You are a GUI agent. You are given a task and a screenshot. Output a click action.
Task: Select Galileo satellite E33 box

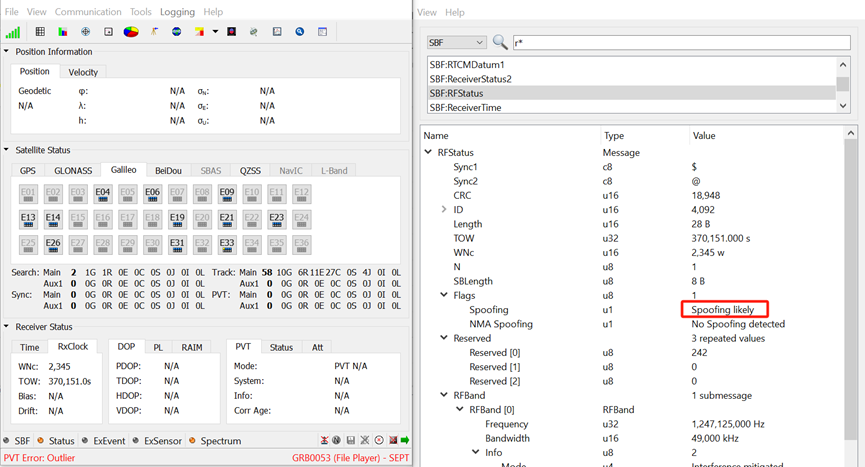(227, 245)
